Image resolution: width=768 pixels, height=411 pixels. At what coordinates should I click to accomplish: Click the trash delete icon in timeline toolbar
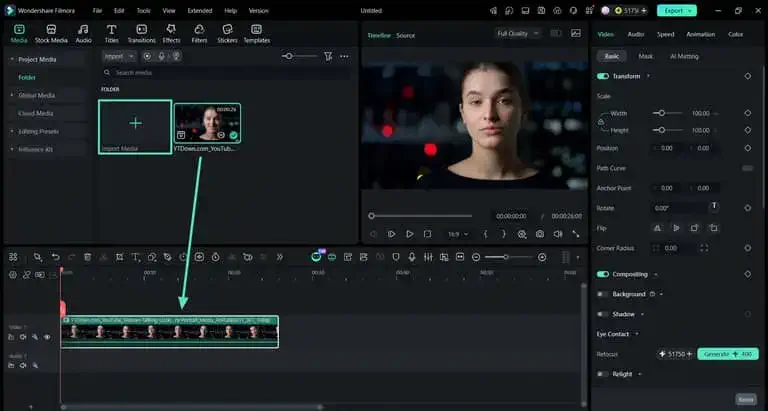click(87, 257)
